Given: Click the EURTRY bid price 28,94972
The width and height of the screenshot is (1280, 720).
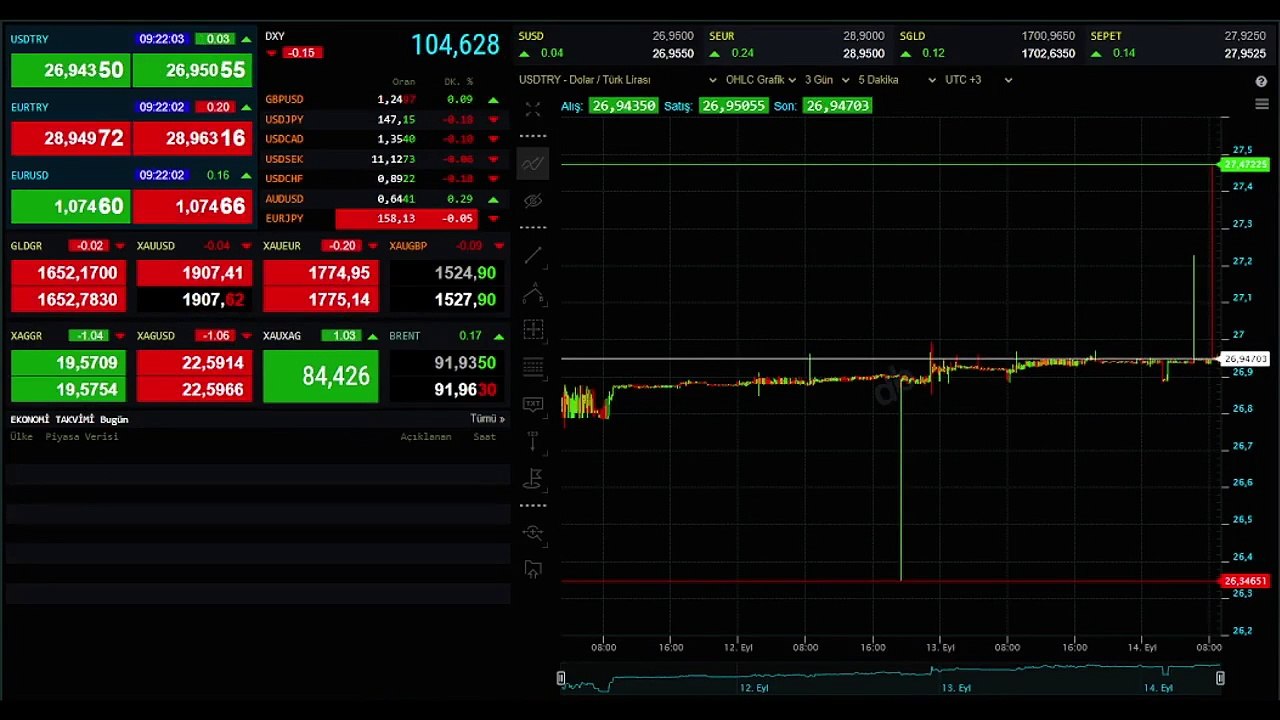Looking at the screenshot, I should click(70, 138).
